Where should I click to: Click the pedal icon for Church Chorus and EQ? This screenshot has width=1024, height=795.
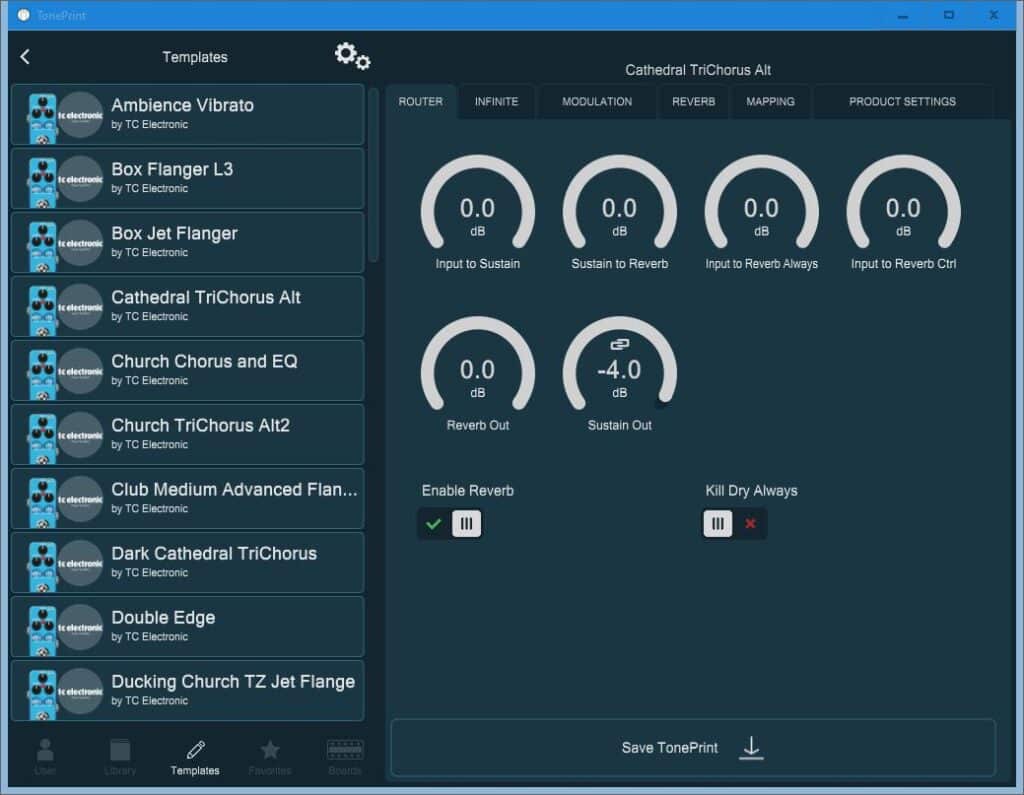tap(43, 374)
